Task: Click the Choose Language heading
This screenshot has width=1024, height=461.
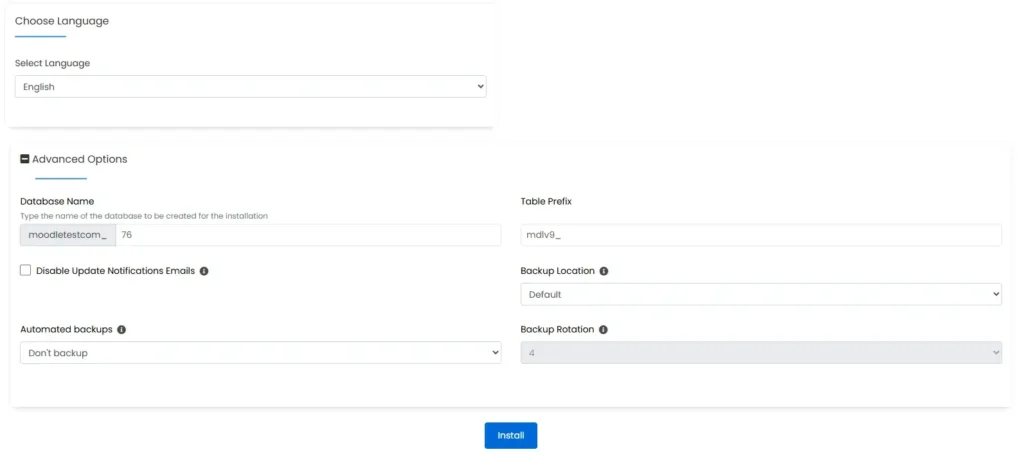Action: [62, 21]
